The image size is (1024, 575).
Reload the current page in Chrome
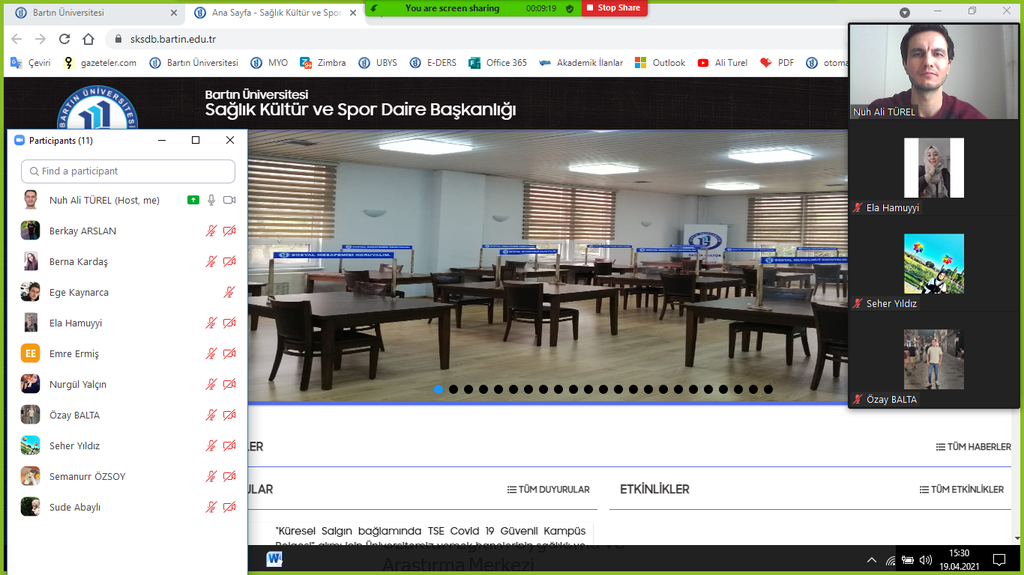coord(64,39)
